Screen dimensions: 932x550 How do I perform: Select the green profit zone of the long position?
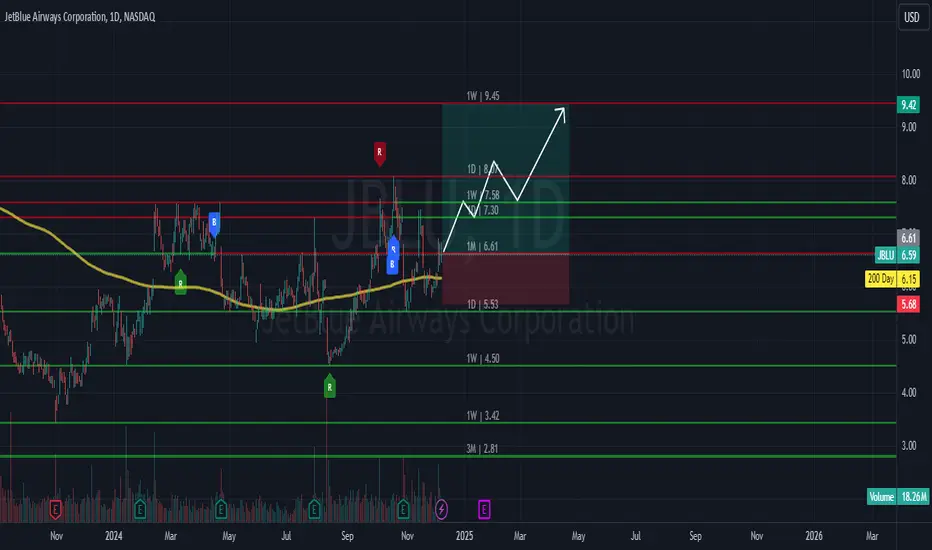(x=505, y=178)
